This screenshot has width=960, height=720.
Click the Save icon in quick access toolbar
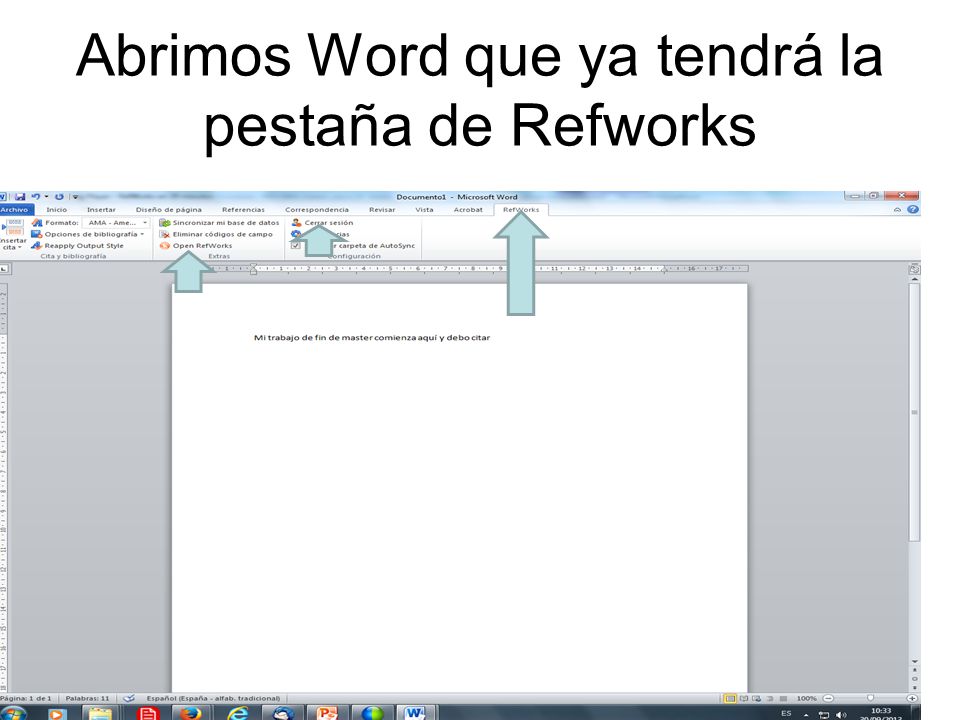[20, 197]
